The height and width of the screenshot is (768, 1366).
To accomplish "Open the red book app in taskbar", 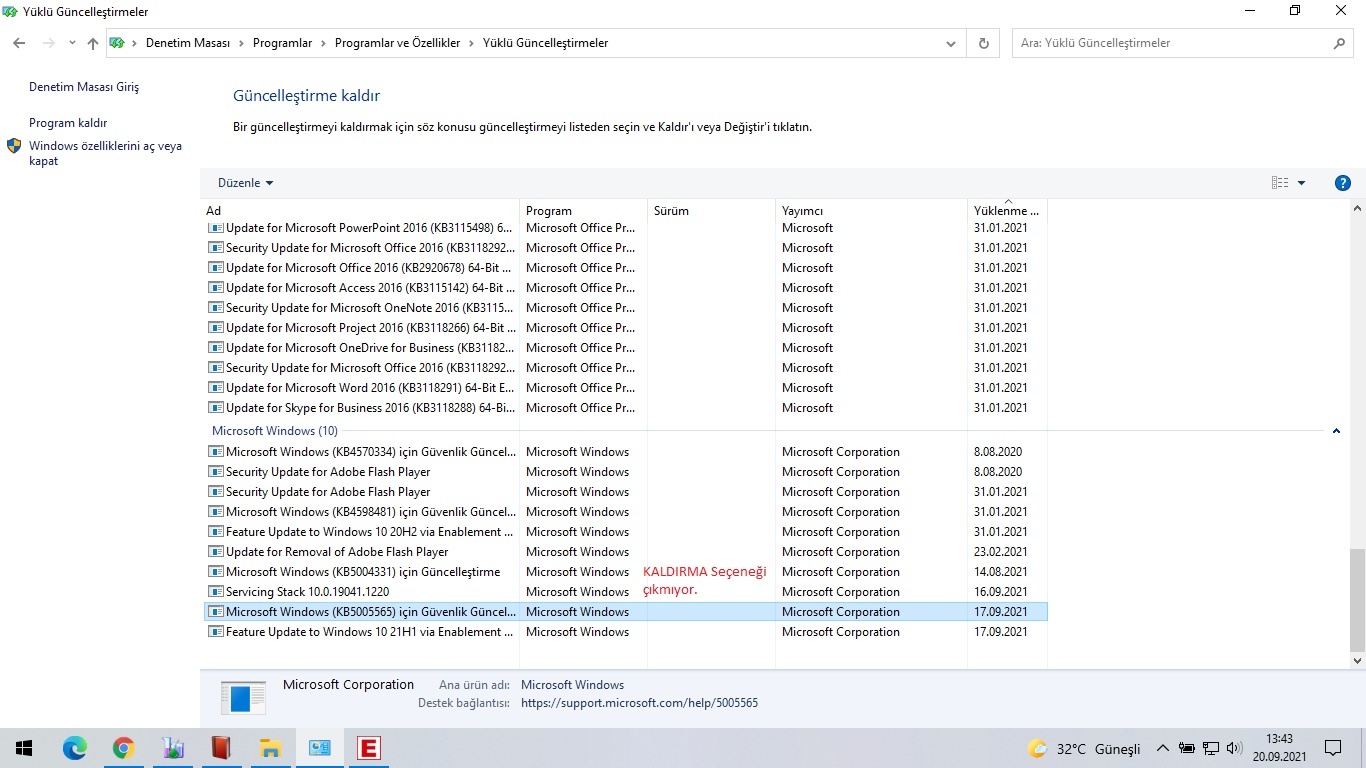I will coord(221,748).
